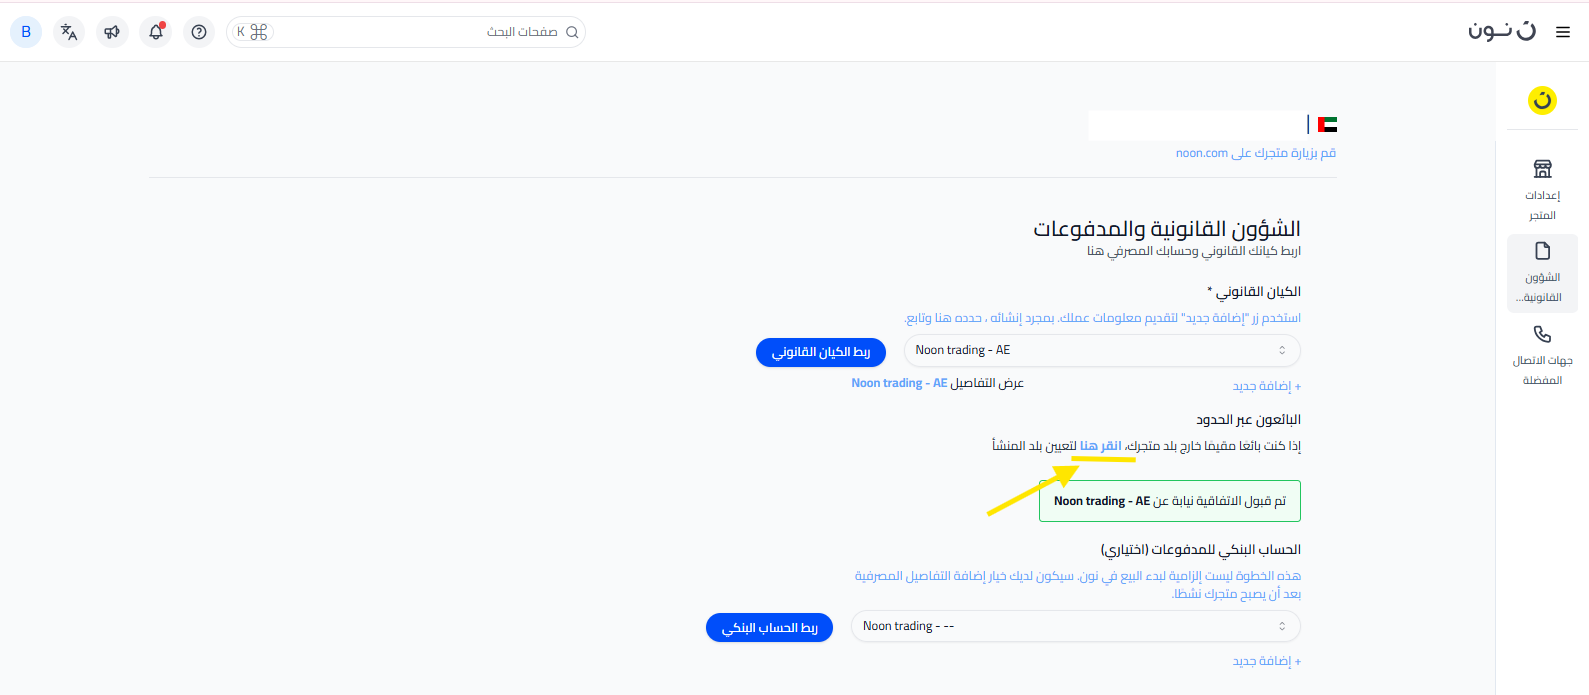Screen dimensions: 1589x695
Task: Click the blue link legal entity button
Action: coord(820,352)
